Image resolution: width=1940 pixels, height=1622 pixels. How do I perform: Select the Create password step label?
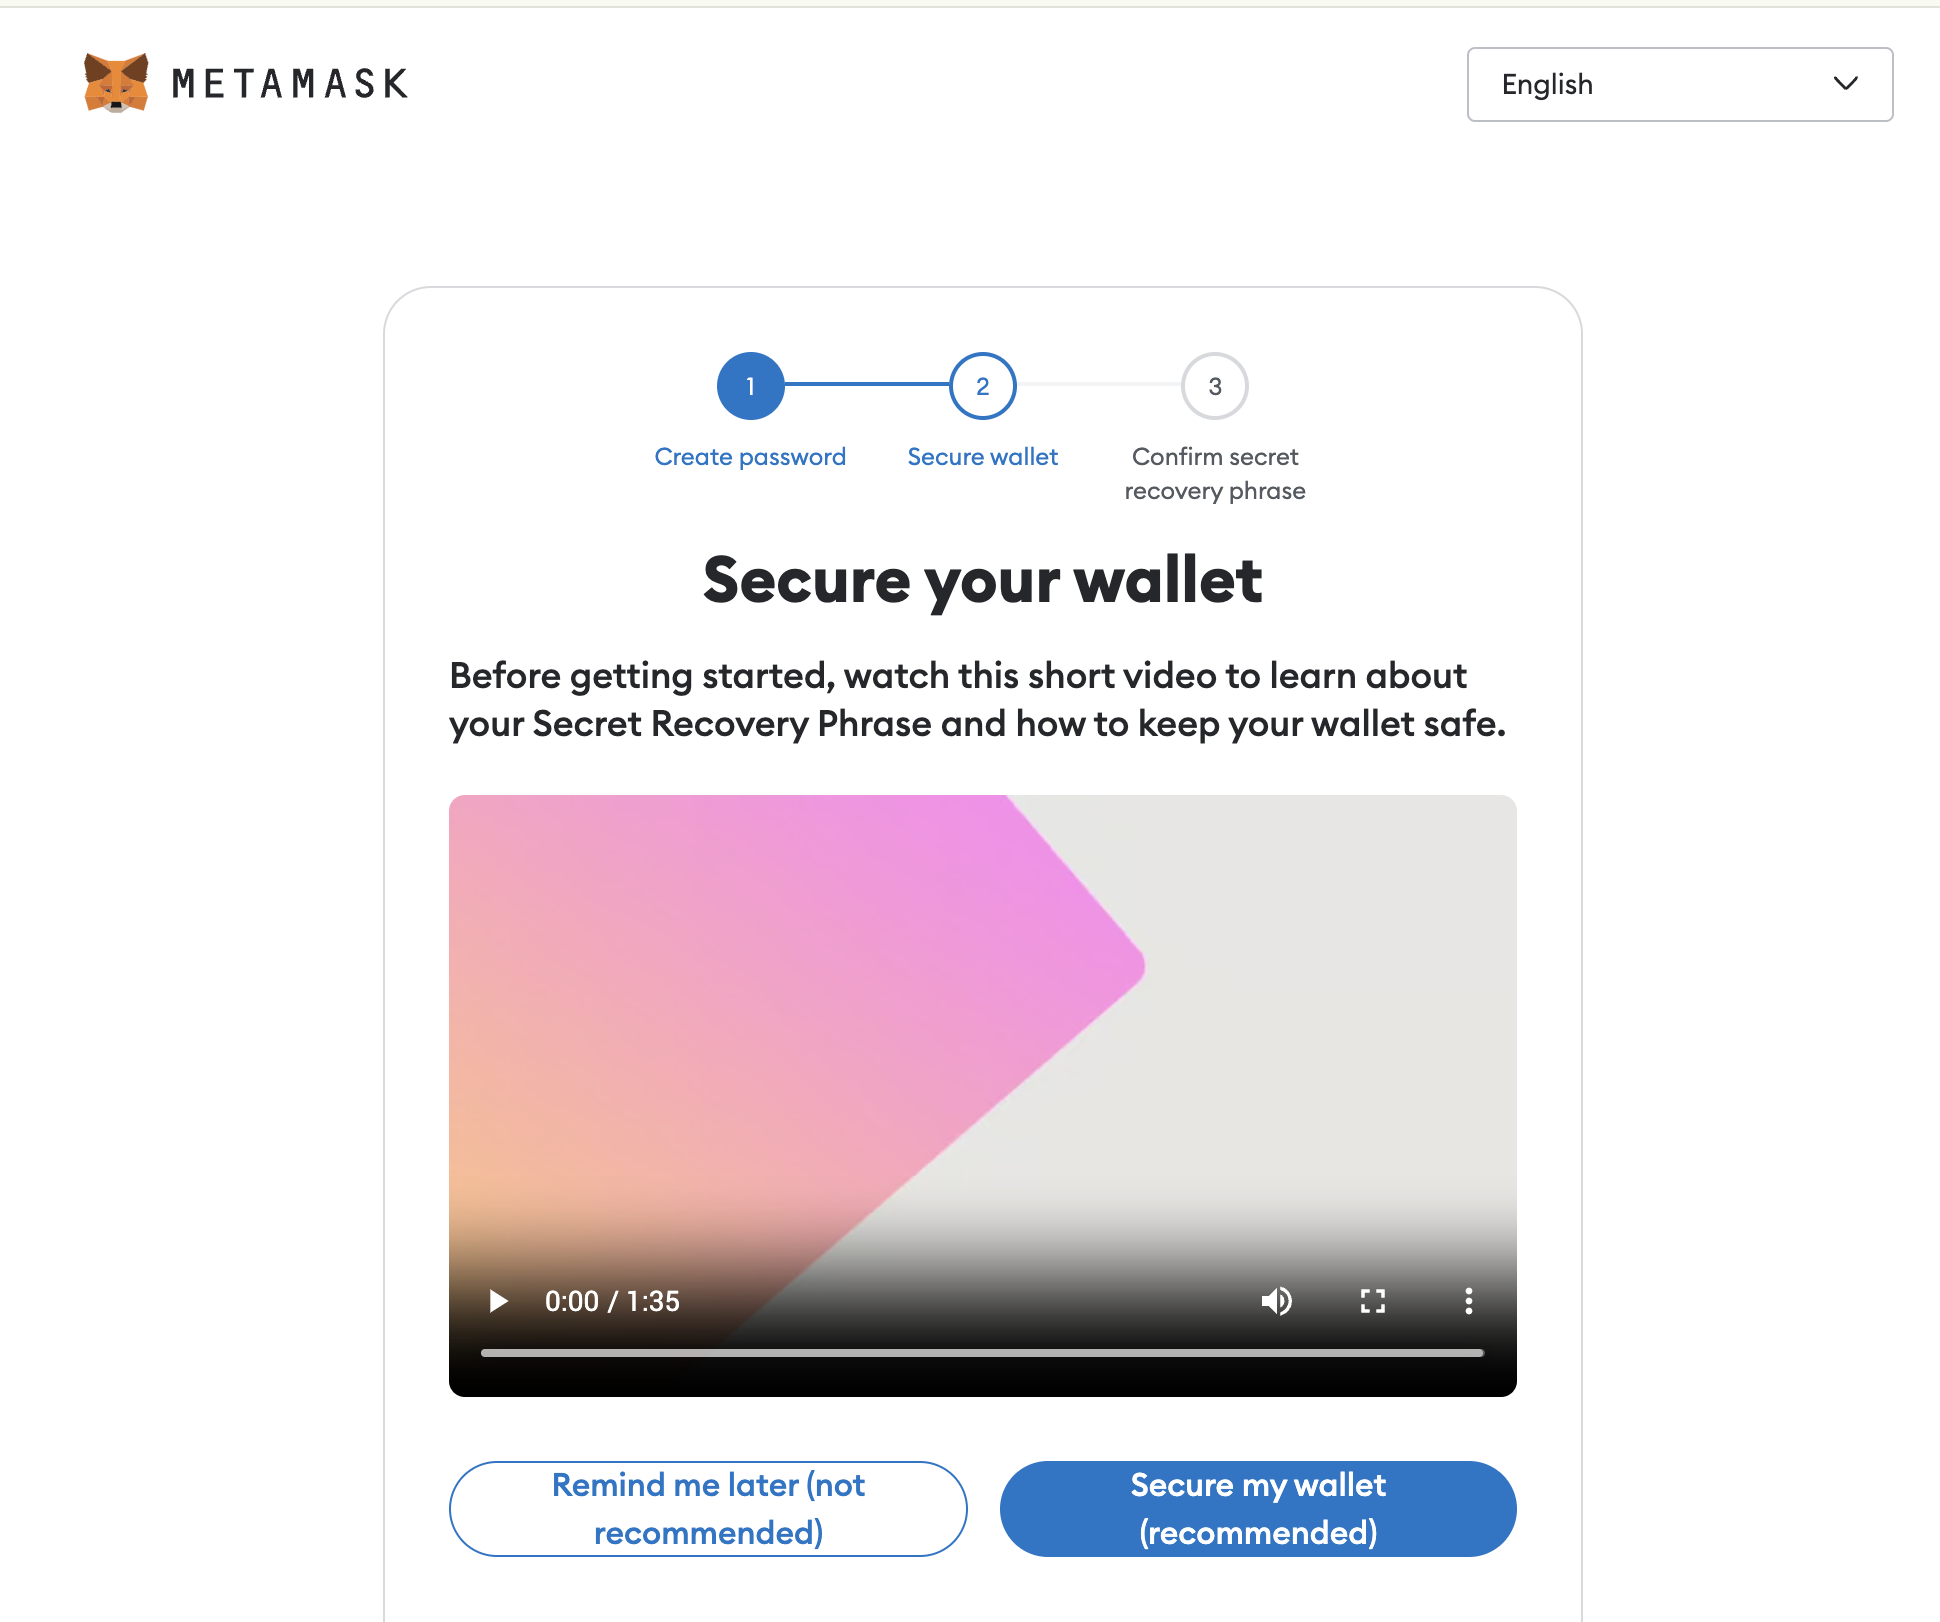(750, 457)
